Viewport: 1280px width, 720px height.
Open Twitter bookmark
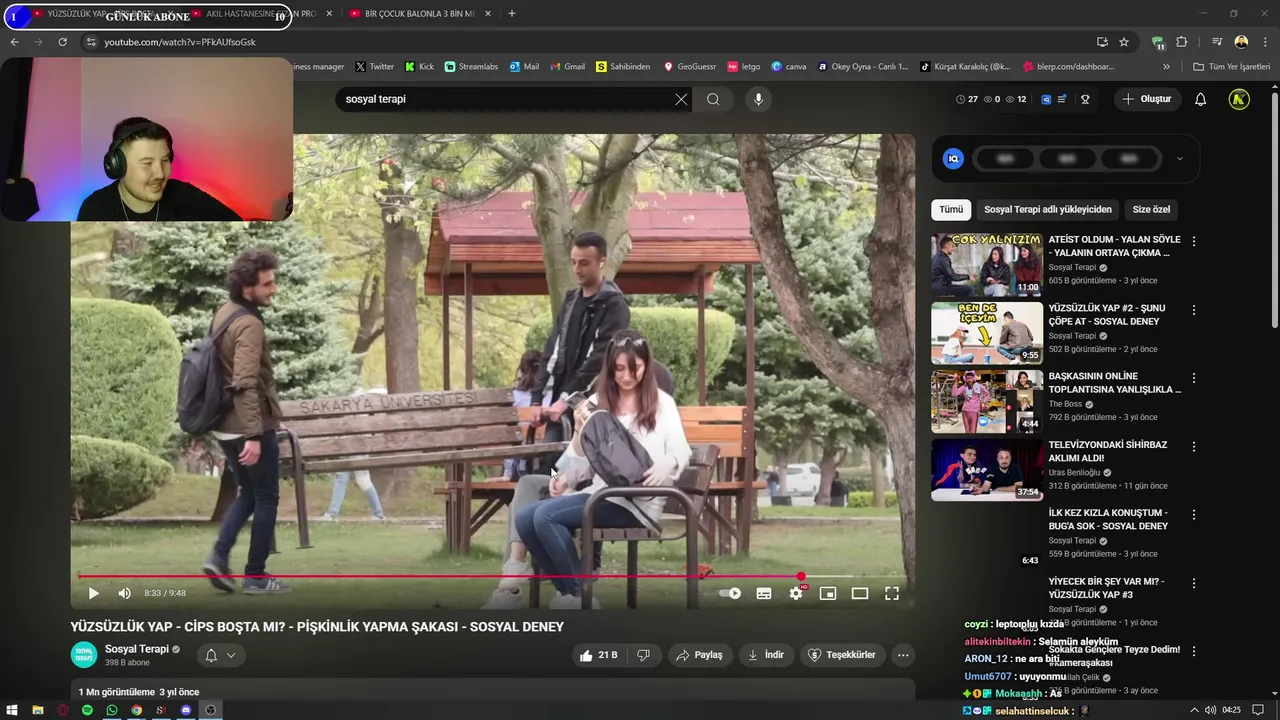[374, 67]
